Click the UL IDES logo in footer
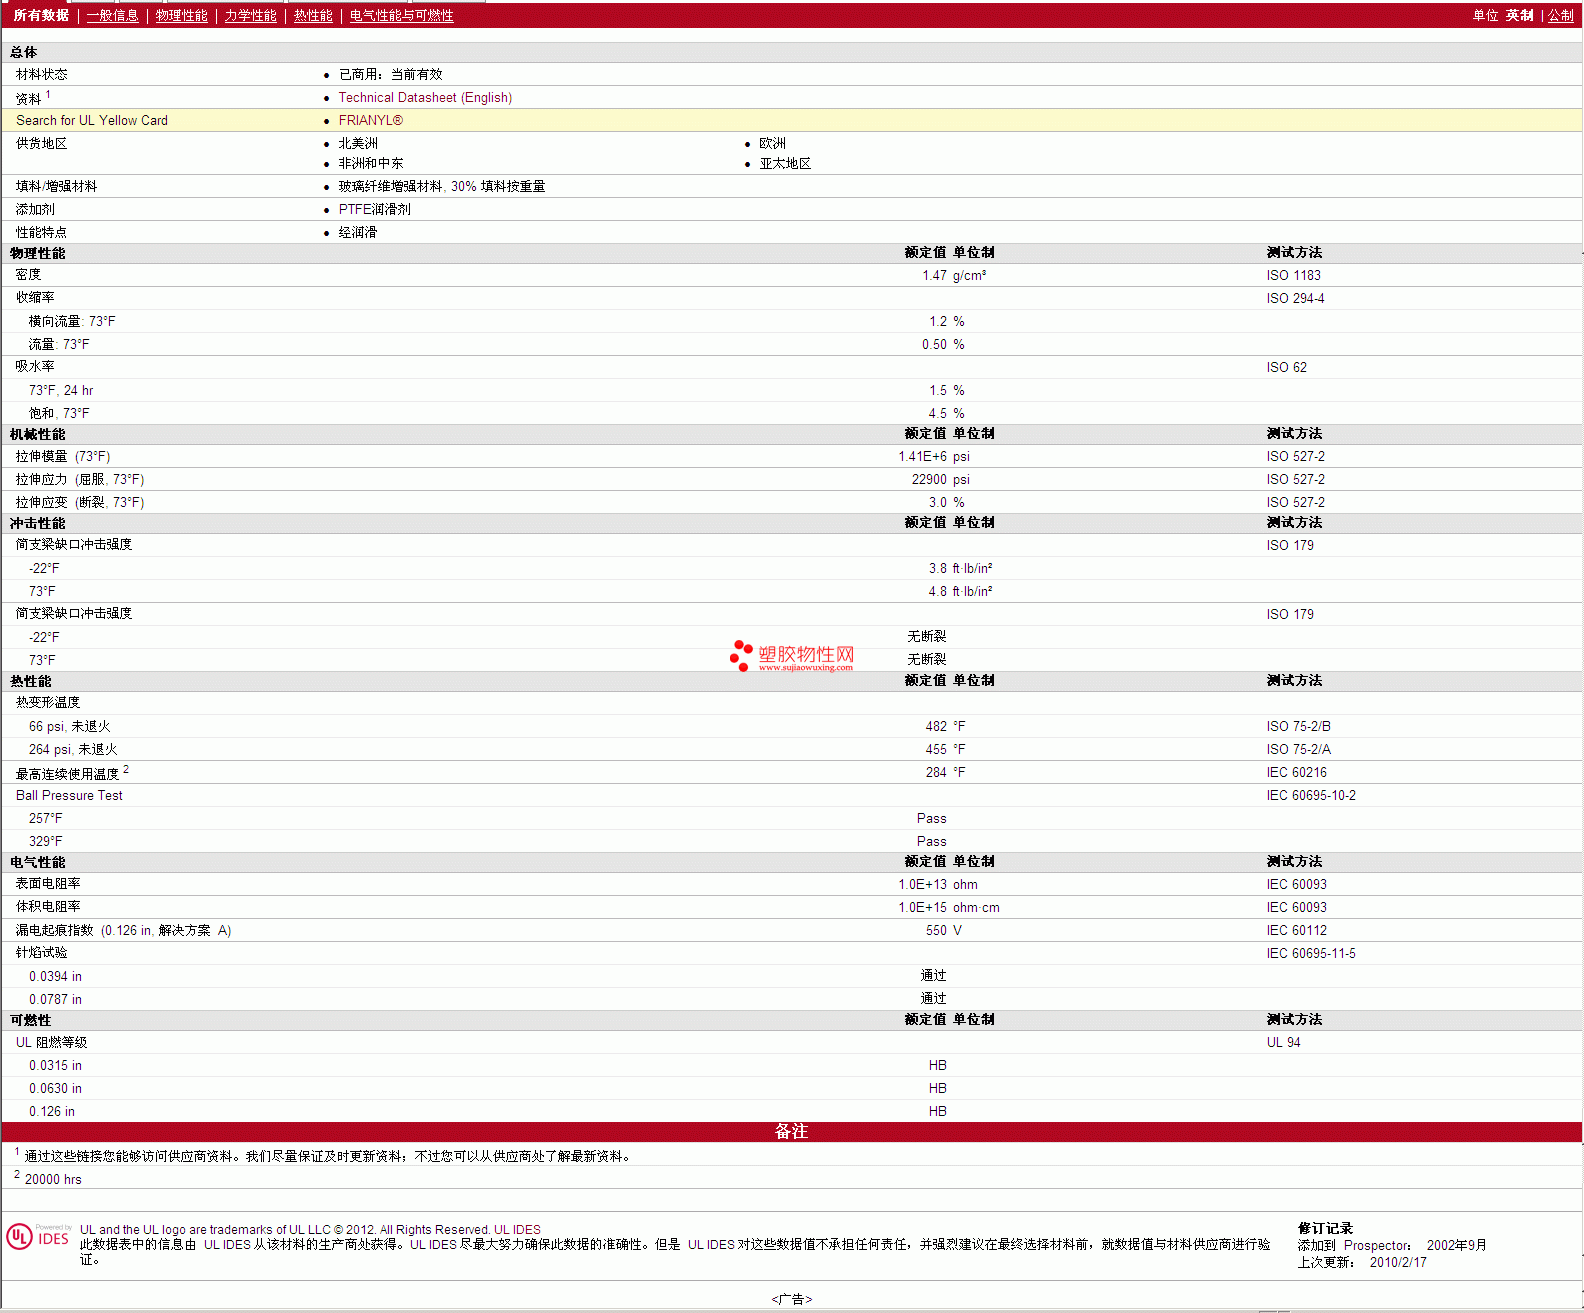 (x=38, y=1237)
